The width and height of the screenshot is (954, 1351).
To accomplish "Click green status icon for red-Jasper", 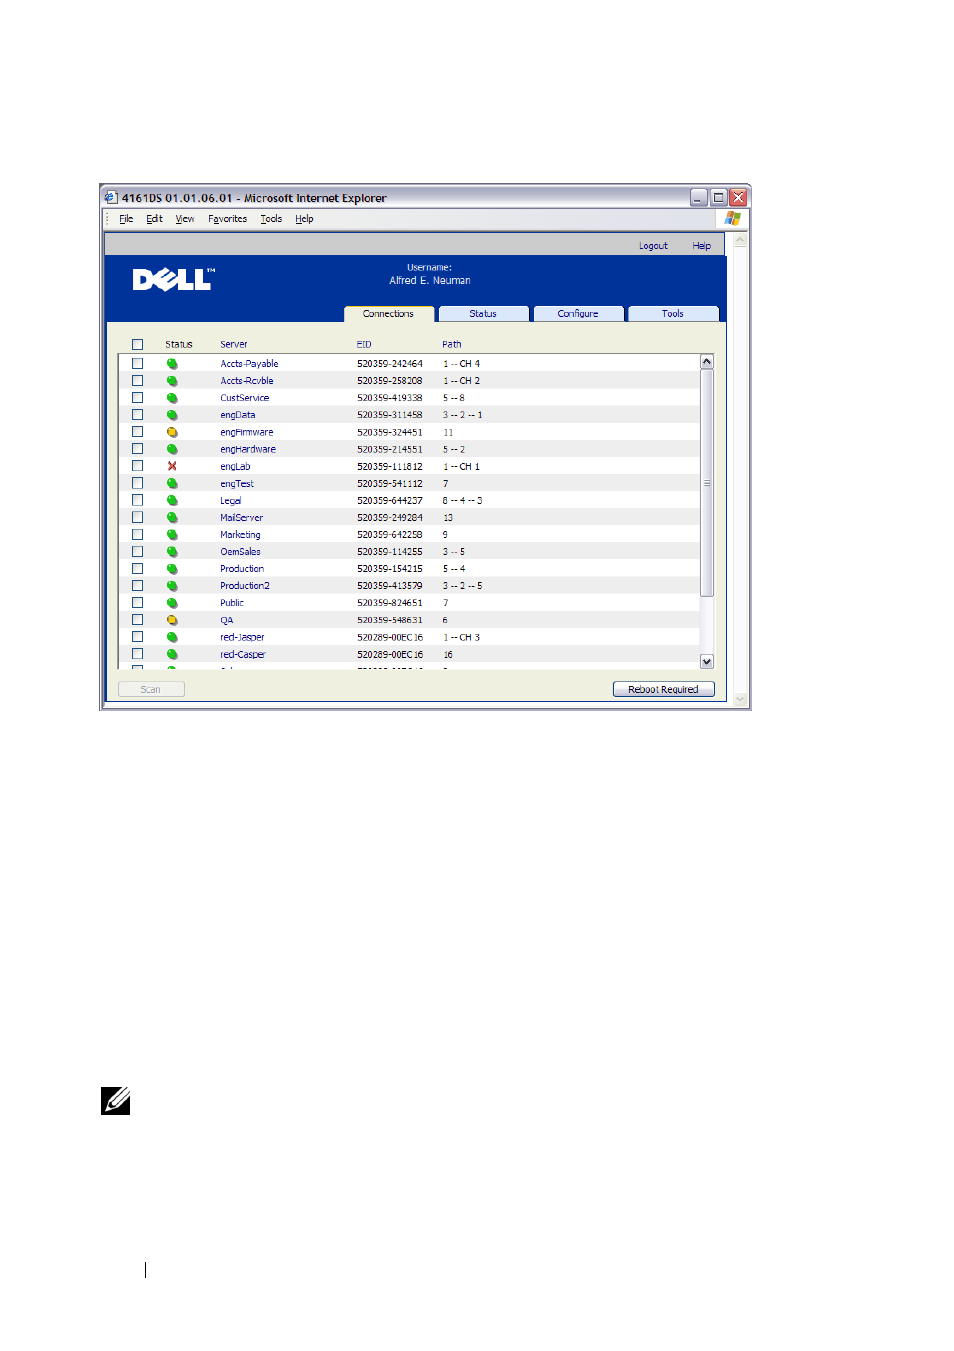I will coord(172,637).
